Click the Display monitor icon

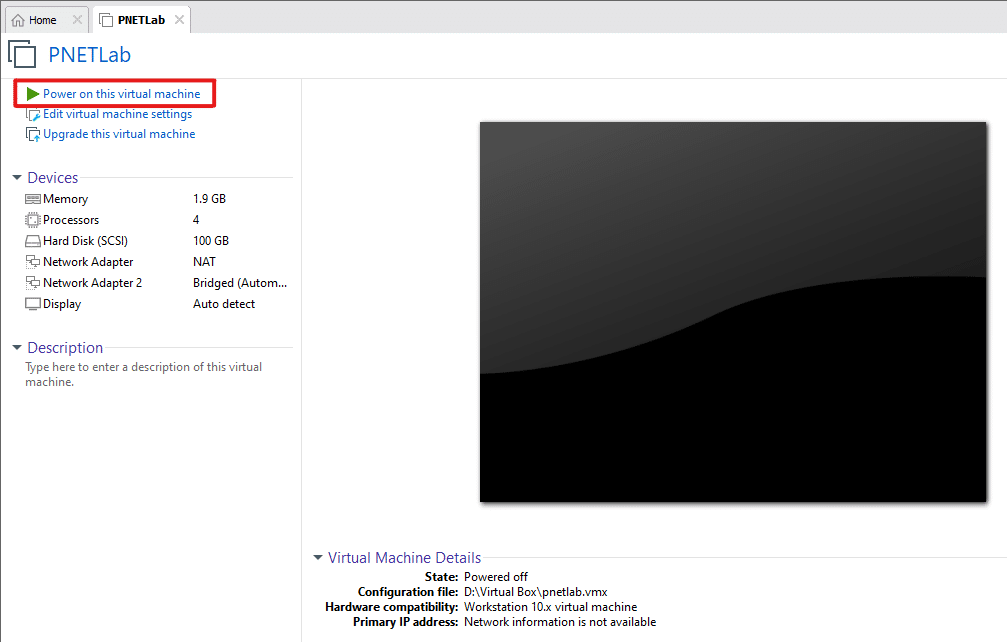coord(33,304)
